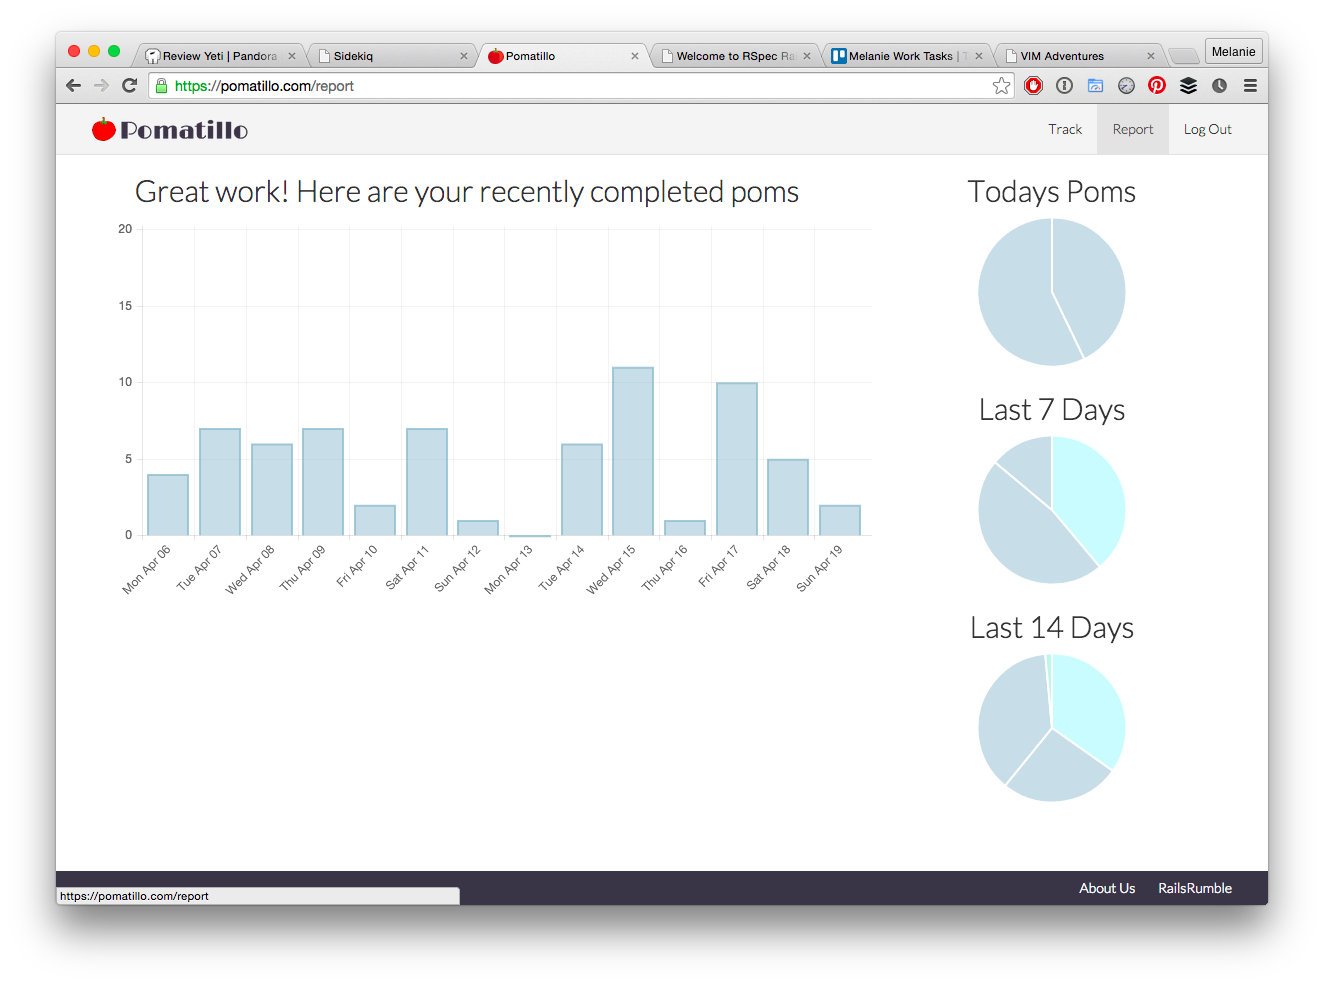
Task: Click the Todays Poms pie chart
Action: pos(1052,292)
